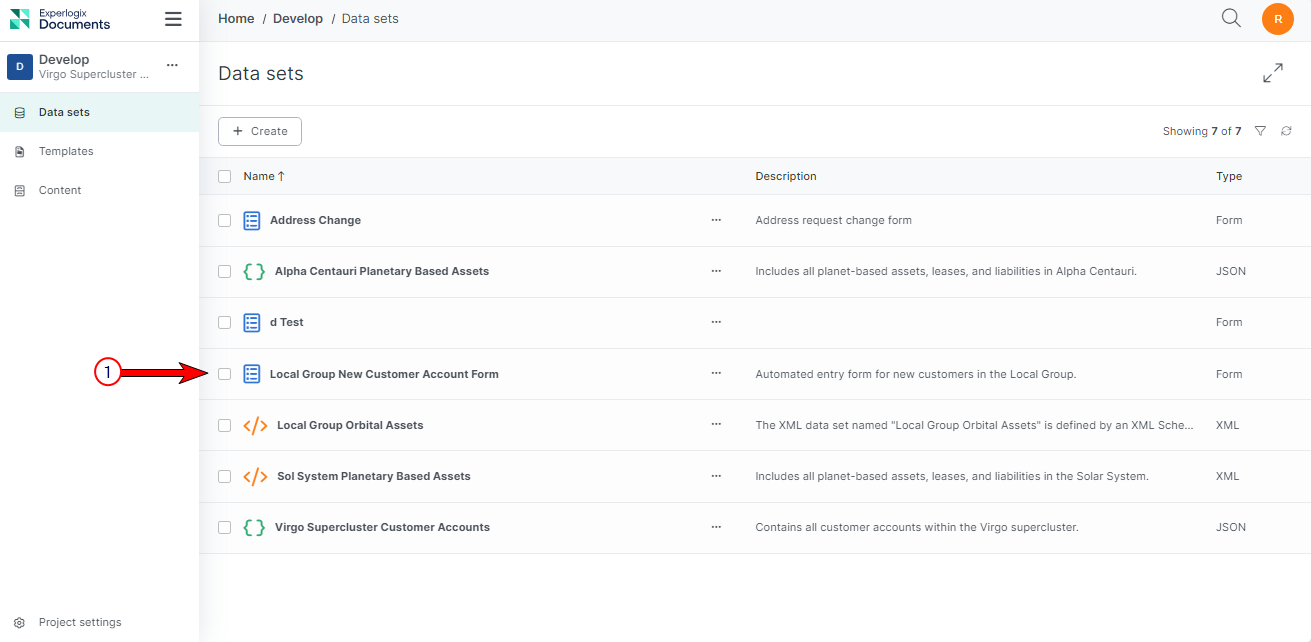Open the Address Change row options menu
Screen dimensions: 1311x642
pos(716,220)
